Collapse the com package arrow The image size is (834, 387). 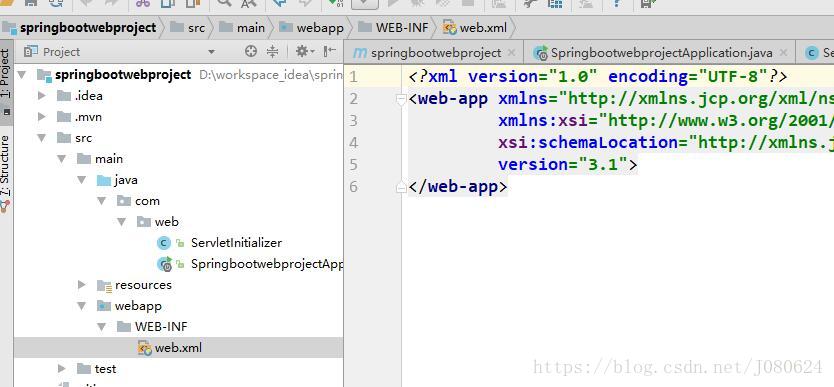click(x=102, y=201)
